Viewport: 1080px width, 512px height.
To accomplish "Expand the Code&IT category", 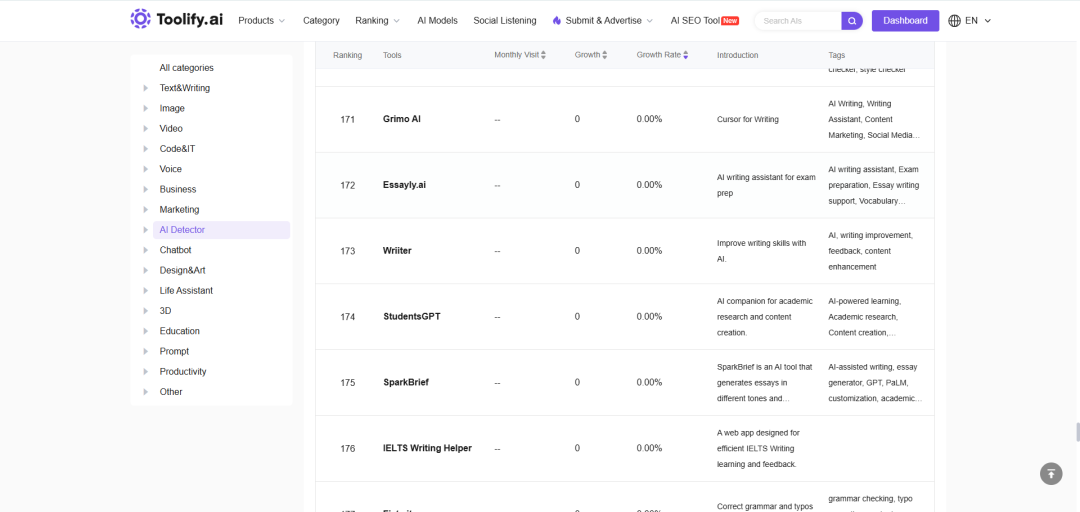I will click(145, 149).
